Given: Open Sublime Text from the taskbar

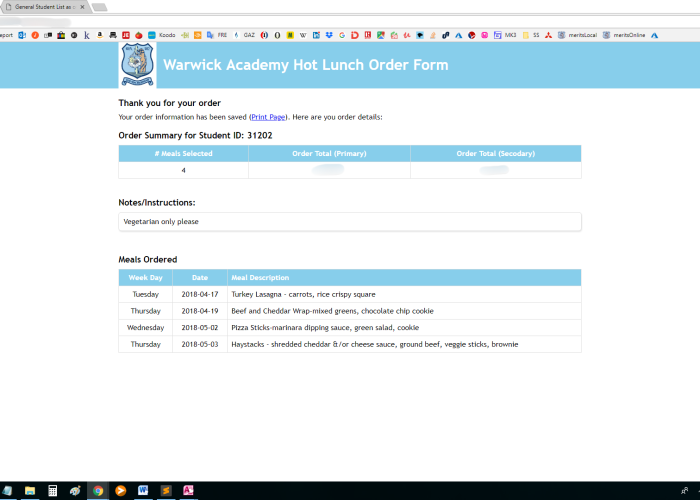Looking at the screenshot, I should (166, 491).
